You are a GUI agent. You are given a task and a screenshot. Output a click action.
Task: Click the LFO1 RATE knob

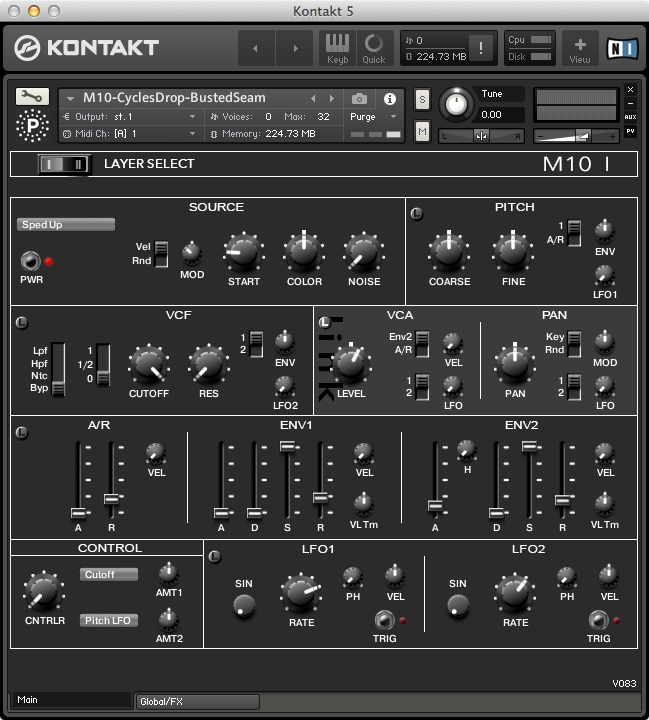(x=301, y=594)
